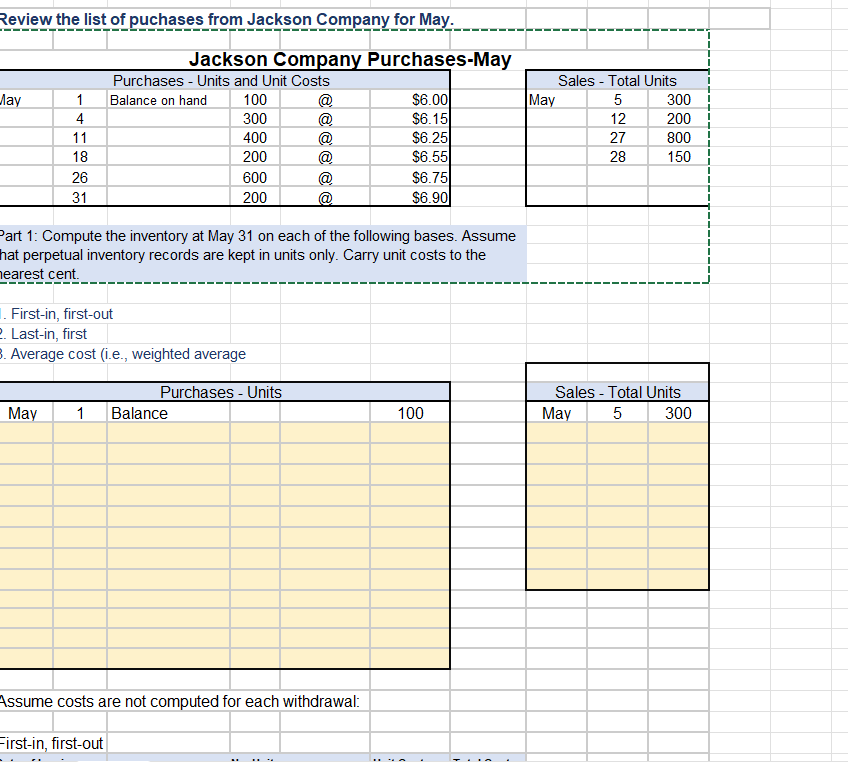This screenshot has width=848, height=762.
Task: Click the 400 units cell for May 11
Action: (255, 138)
